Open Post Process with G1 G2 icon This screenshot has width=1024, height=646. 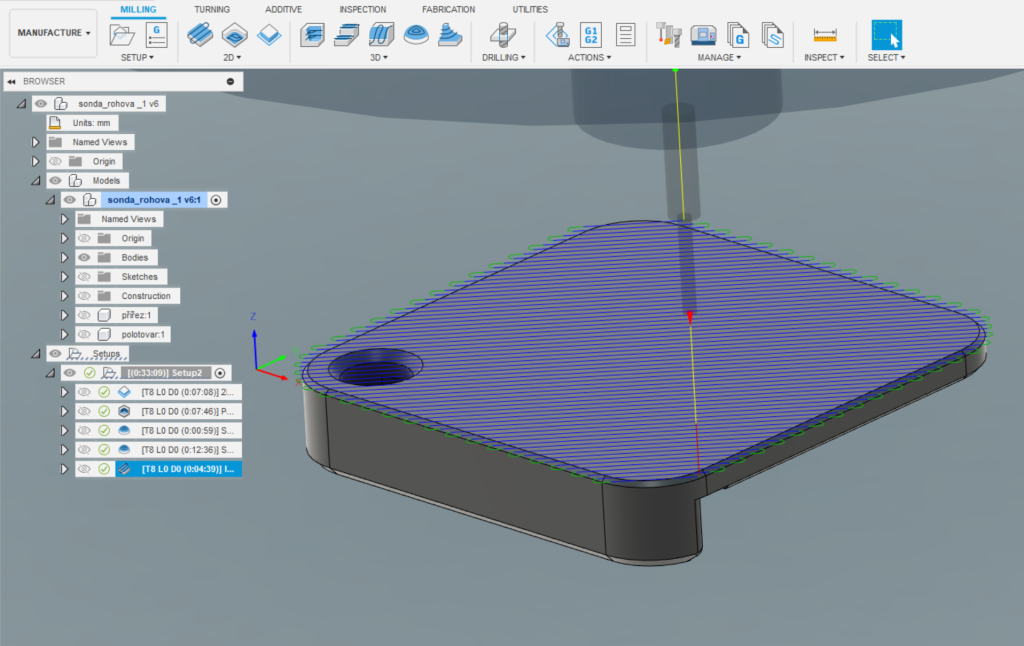coord(591,34)
